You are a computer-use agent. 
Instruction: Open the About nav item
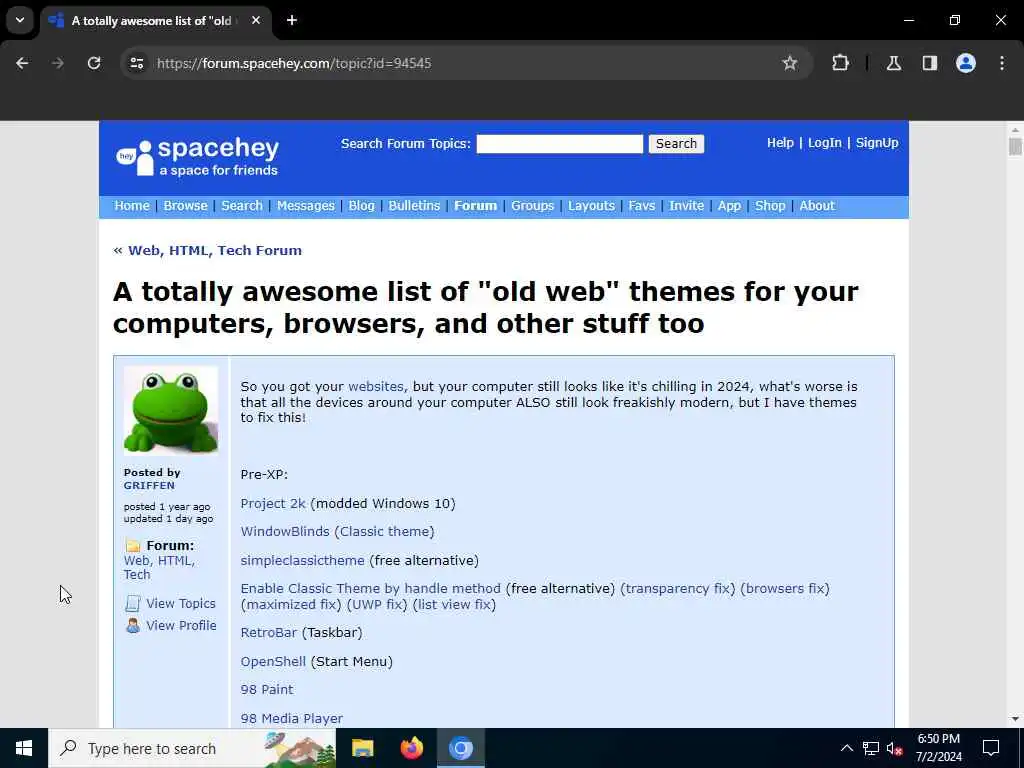(x=817, y=206)
